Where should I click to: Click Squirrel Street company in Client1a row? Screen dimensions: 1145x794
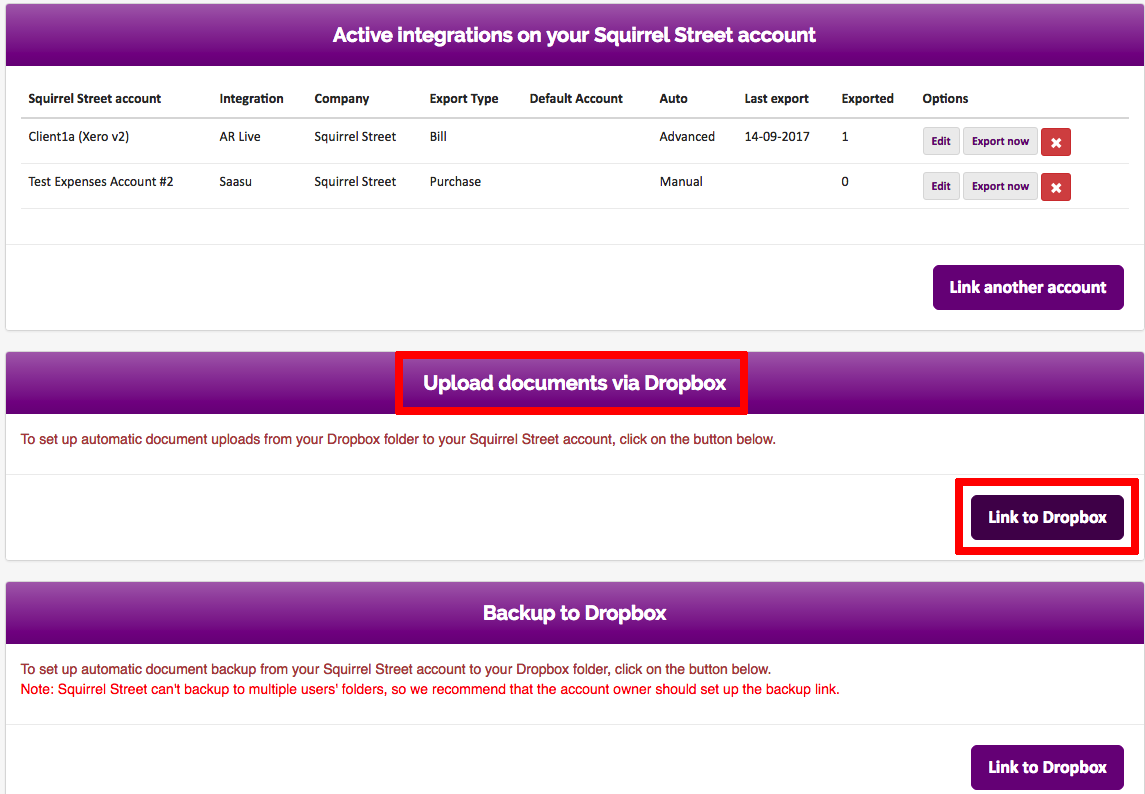[355, 137]
